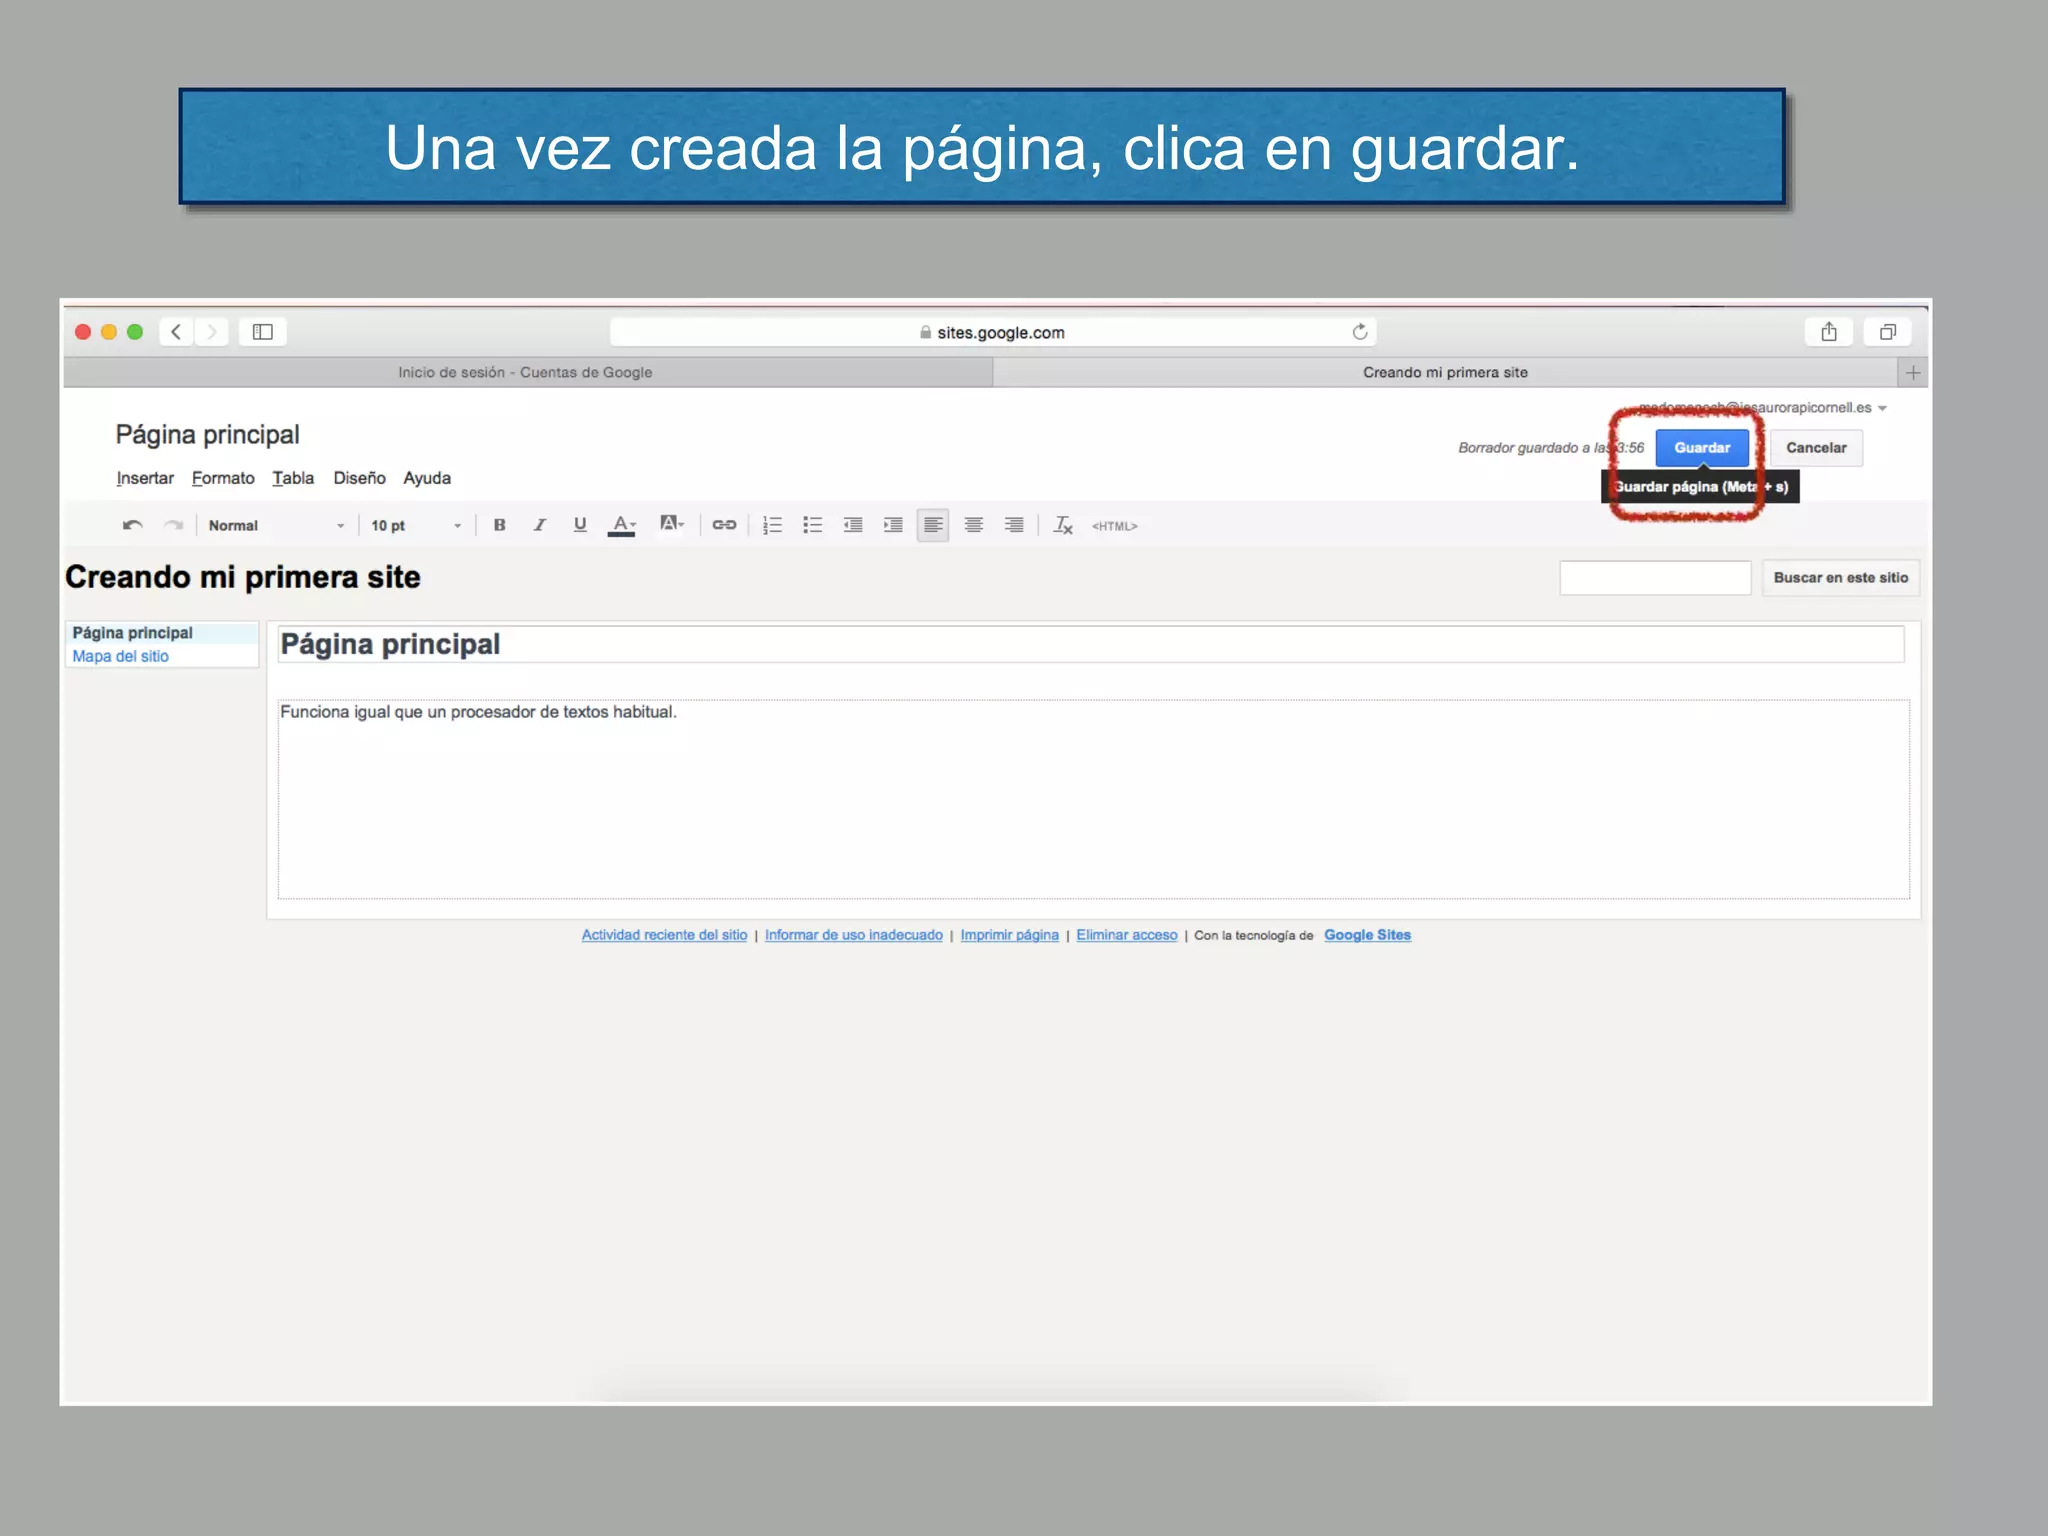Viewport: 2048px width, 1536px height.
Task: Click the Guardar button
Action: [1702, 448]
